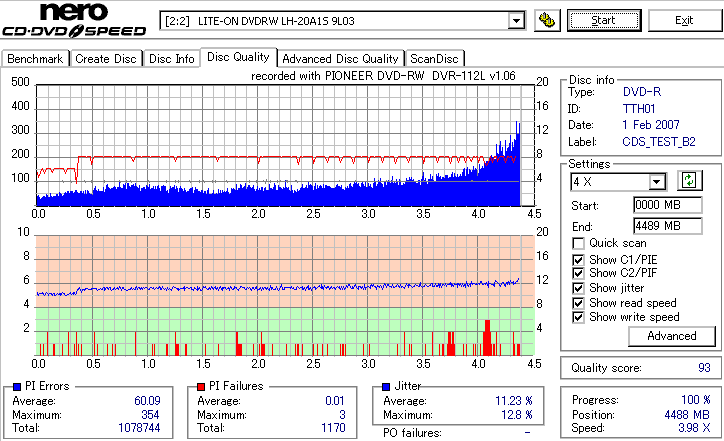Disable Show write speed checkbox
This screenshot has width=724, height=441.
(x=578, y=317)
